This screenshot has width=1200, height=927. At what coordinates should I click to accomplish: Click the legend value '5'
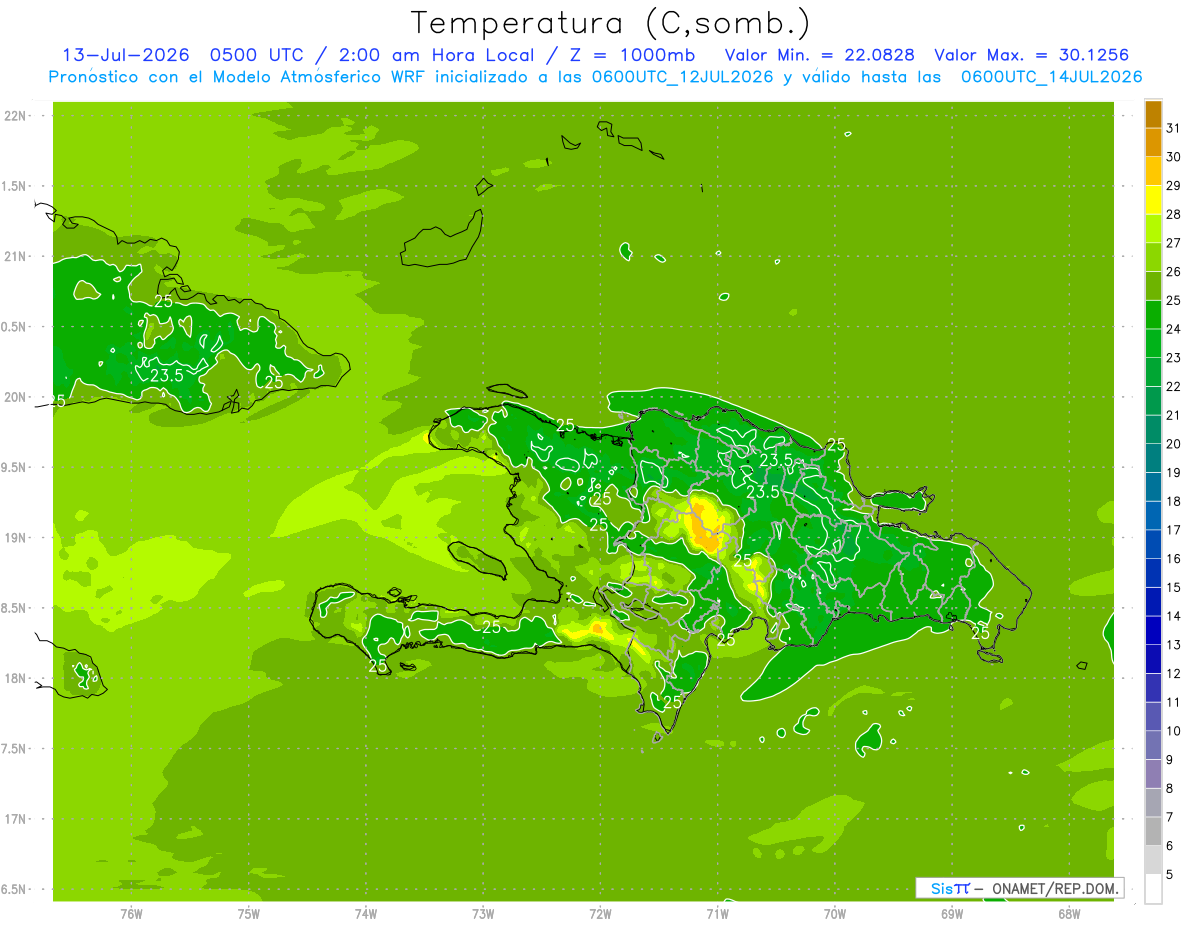1170,874
